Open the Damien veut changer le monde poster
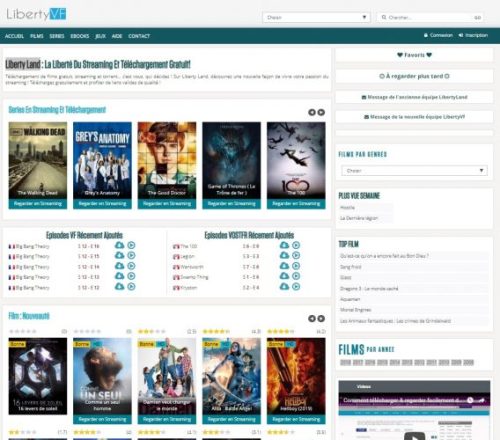The width and height of the screenshot is (500, 440). coord(167,376)
